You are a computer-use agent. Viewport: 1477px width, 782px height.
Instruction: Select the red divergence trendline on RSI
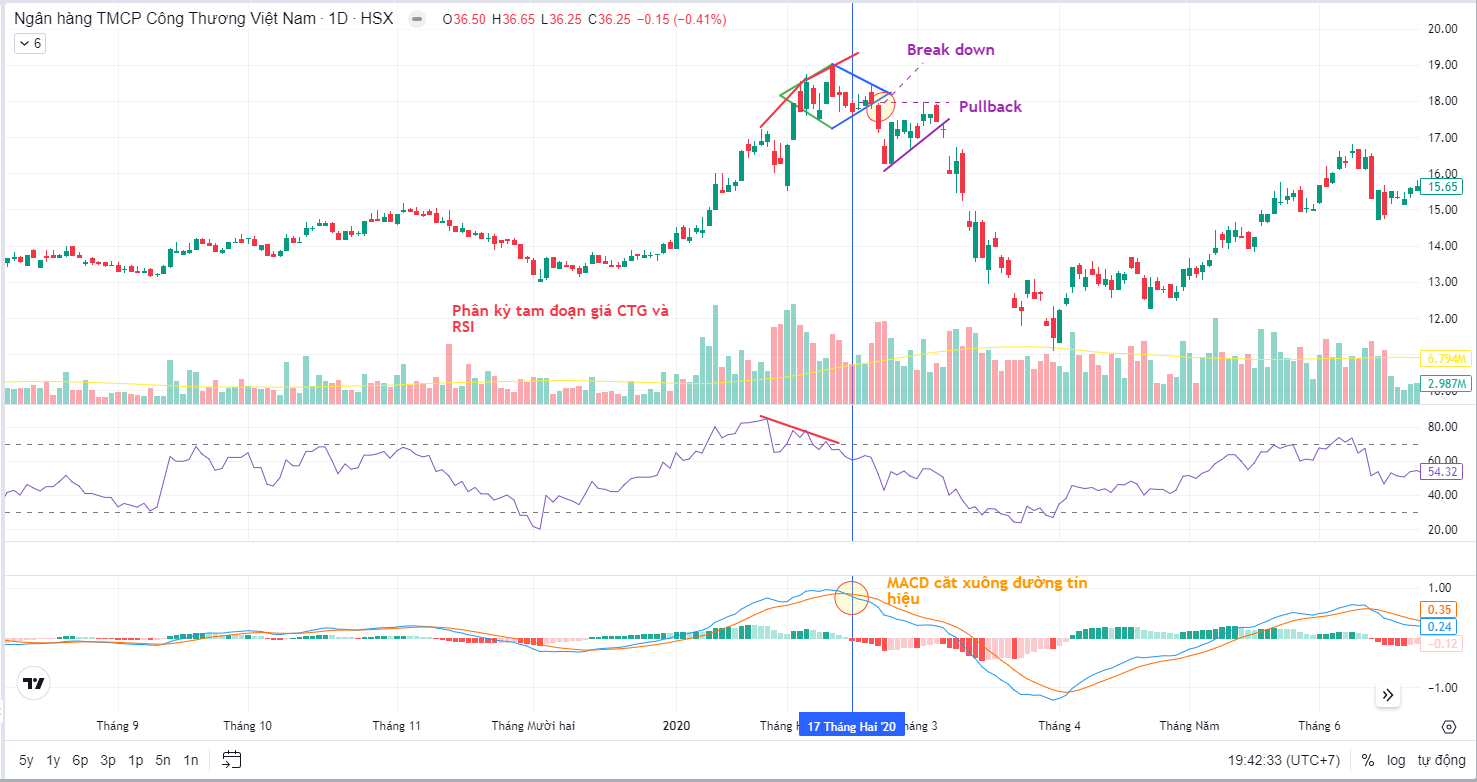tap(800, 429)
